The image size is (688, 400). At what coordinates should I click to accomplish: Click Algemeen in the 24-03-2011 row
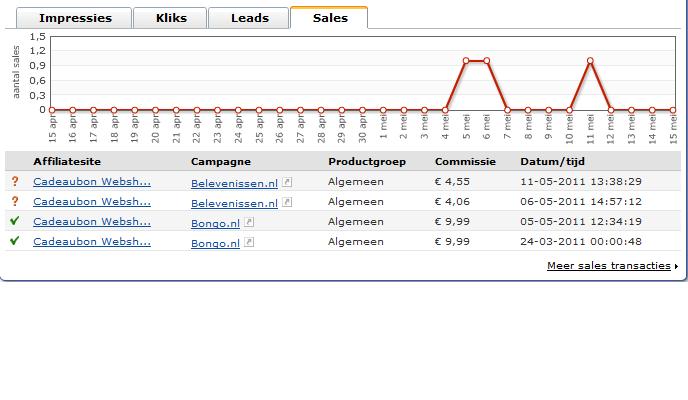356,242
